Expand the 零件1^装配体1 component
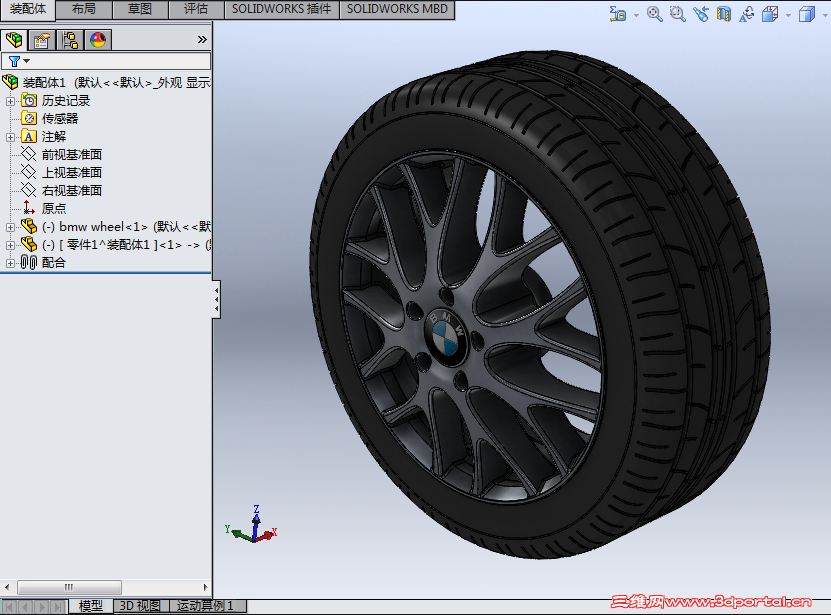 pos(10,245)
